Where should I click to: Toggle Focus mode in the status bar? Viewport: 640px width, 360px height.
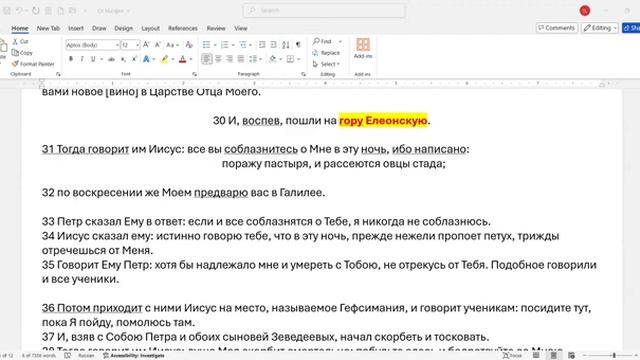(x=512, y=356)
